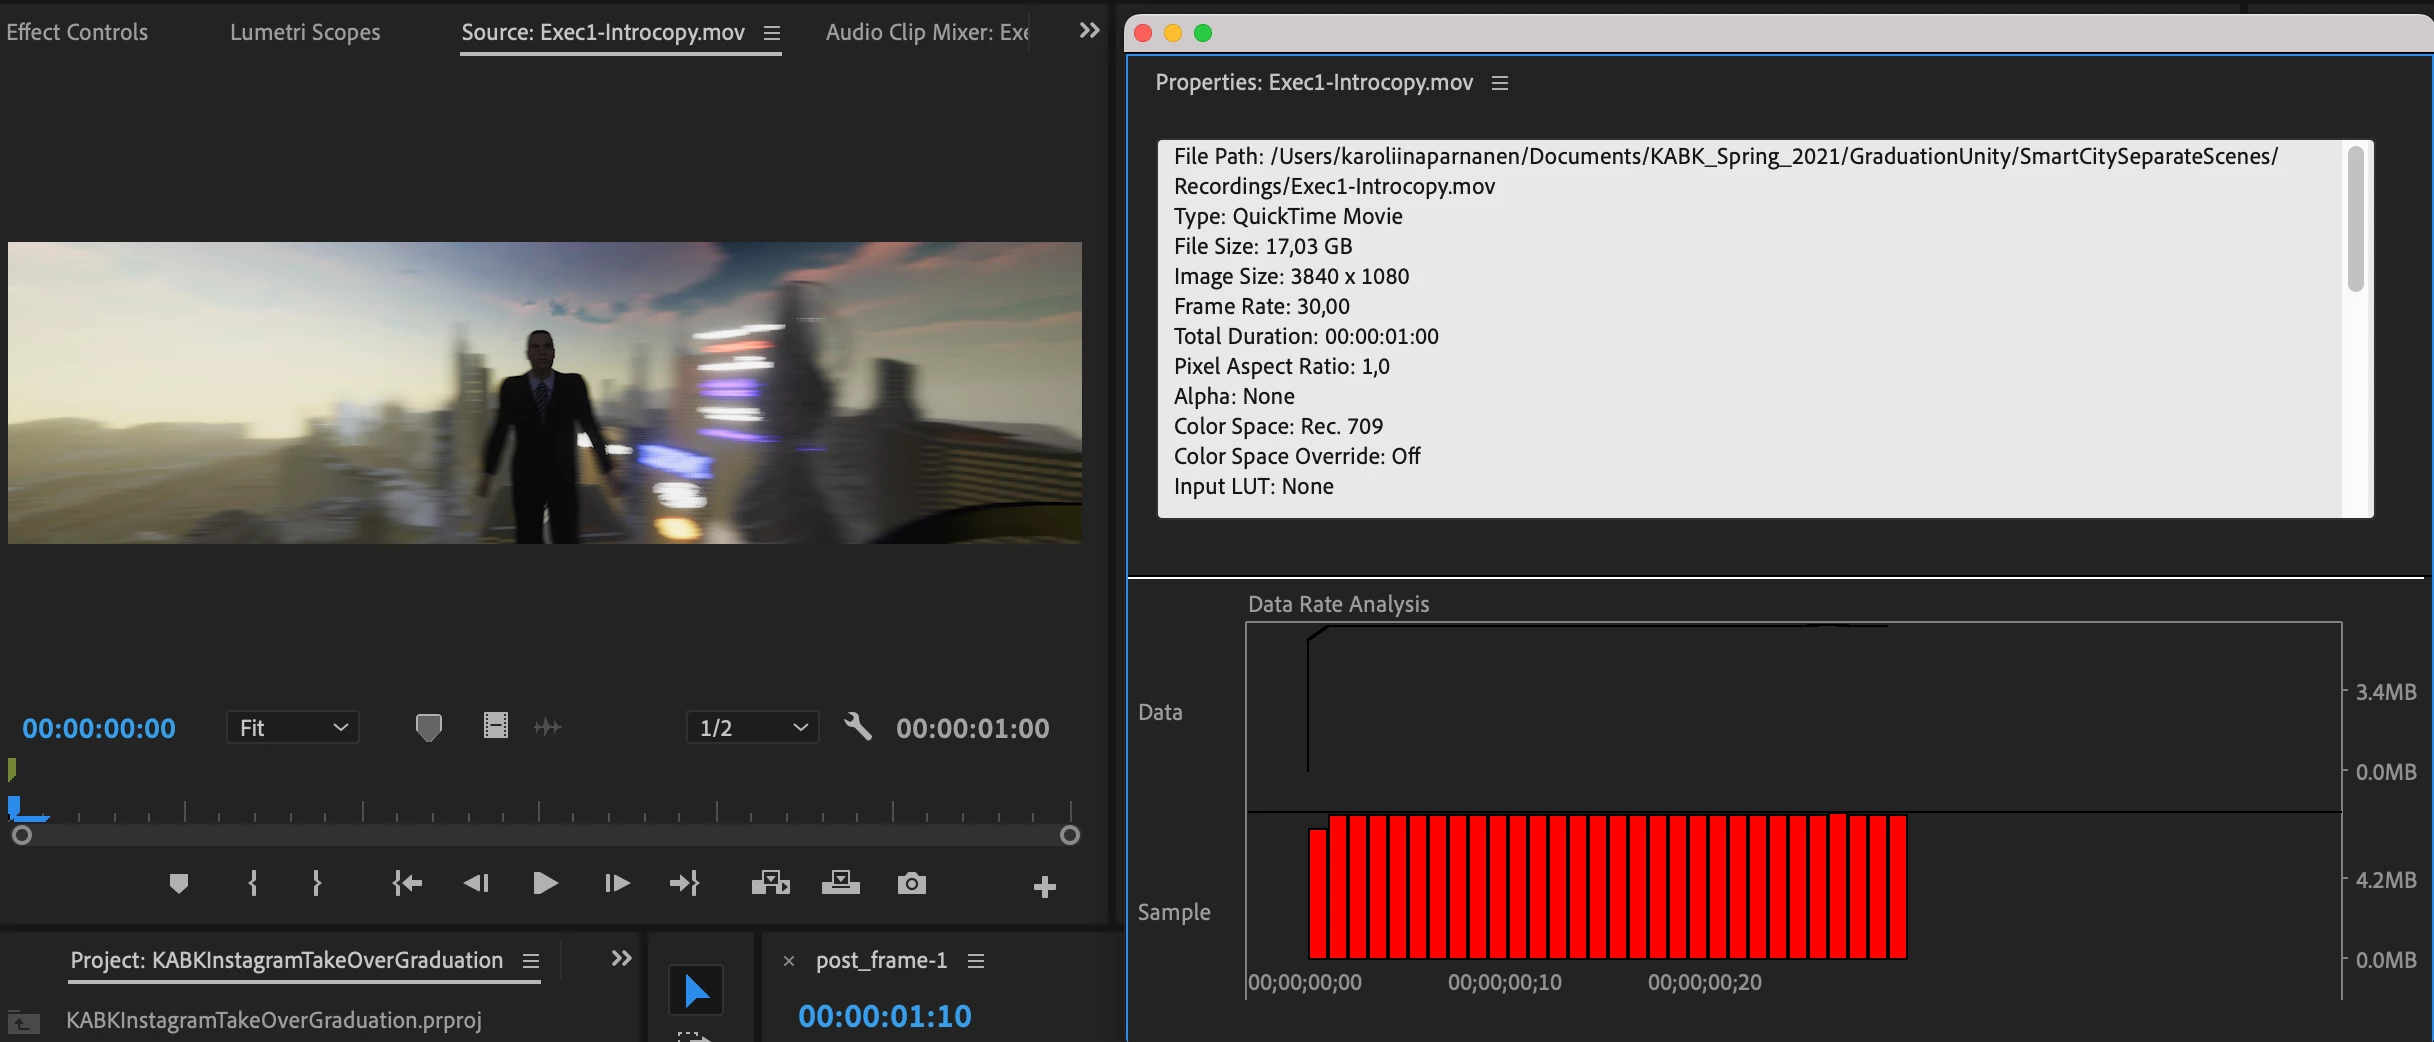Click the Drag Video Only filmstrip icon
The height and width of the screenshot is (1042, 2434).
pyautogui.click(x=496, y=726)
